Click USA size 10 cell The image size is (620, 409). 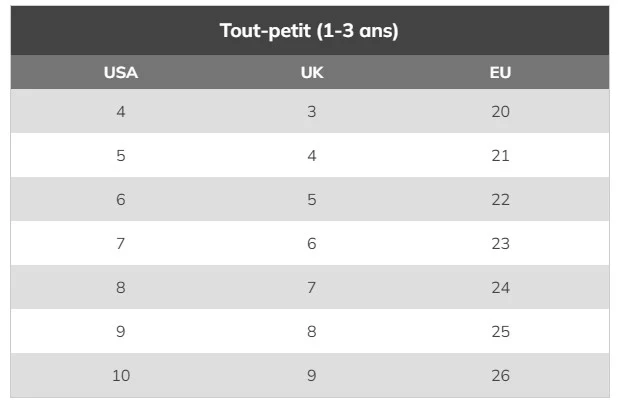point(121,376)
